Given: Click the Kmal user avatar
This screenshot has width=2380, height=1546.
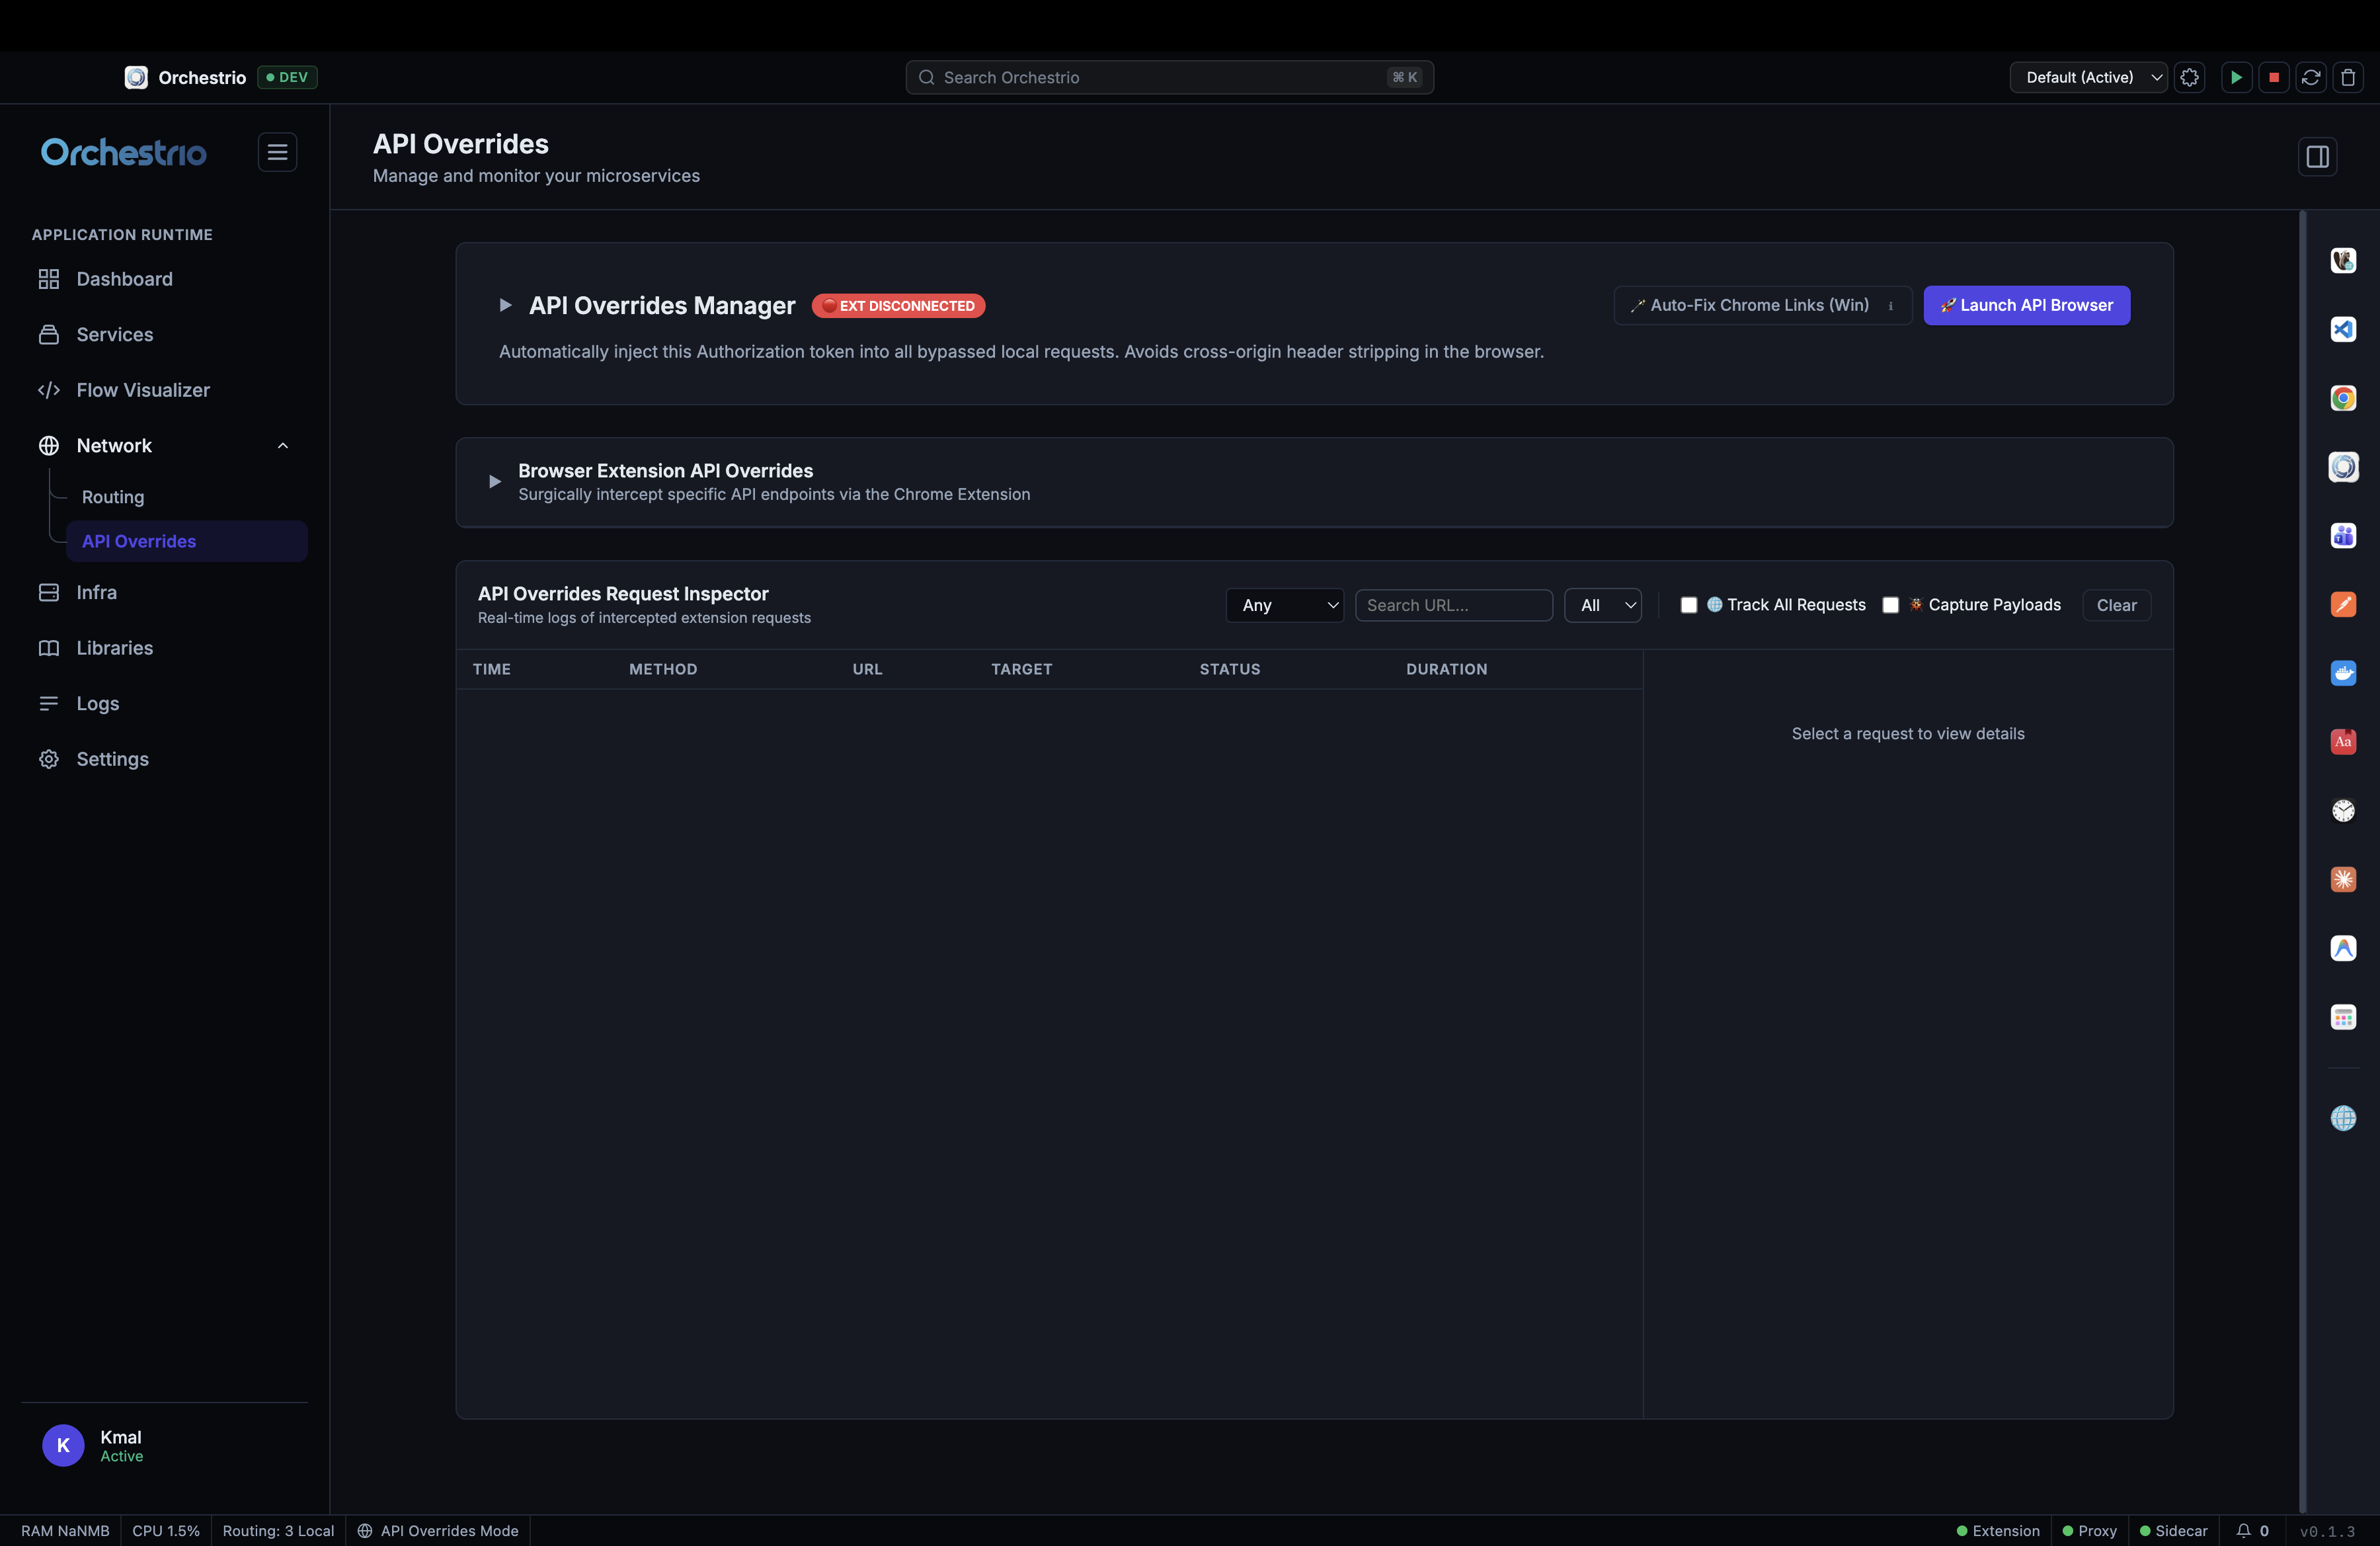Looking at the screenshot, I should (x=63, y=1445).
